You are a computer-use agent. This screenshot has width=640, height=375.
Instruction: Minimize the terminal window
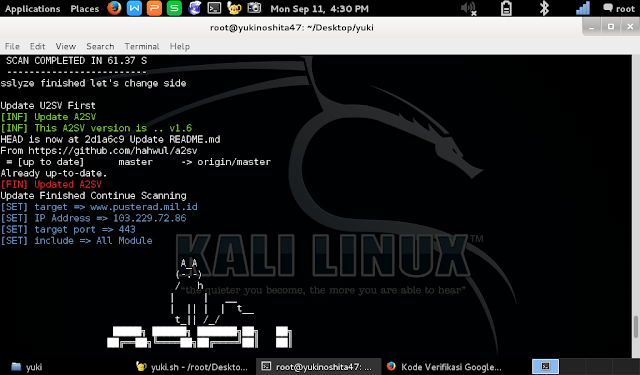click(591, 27)
